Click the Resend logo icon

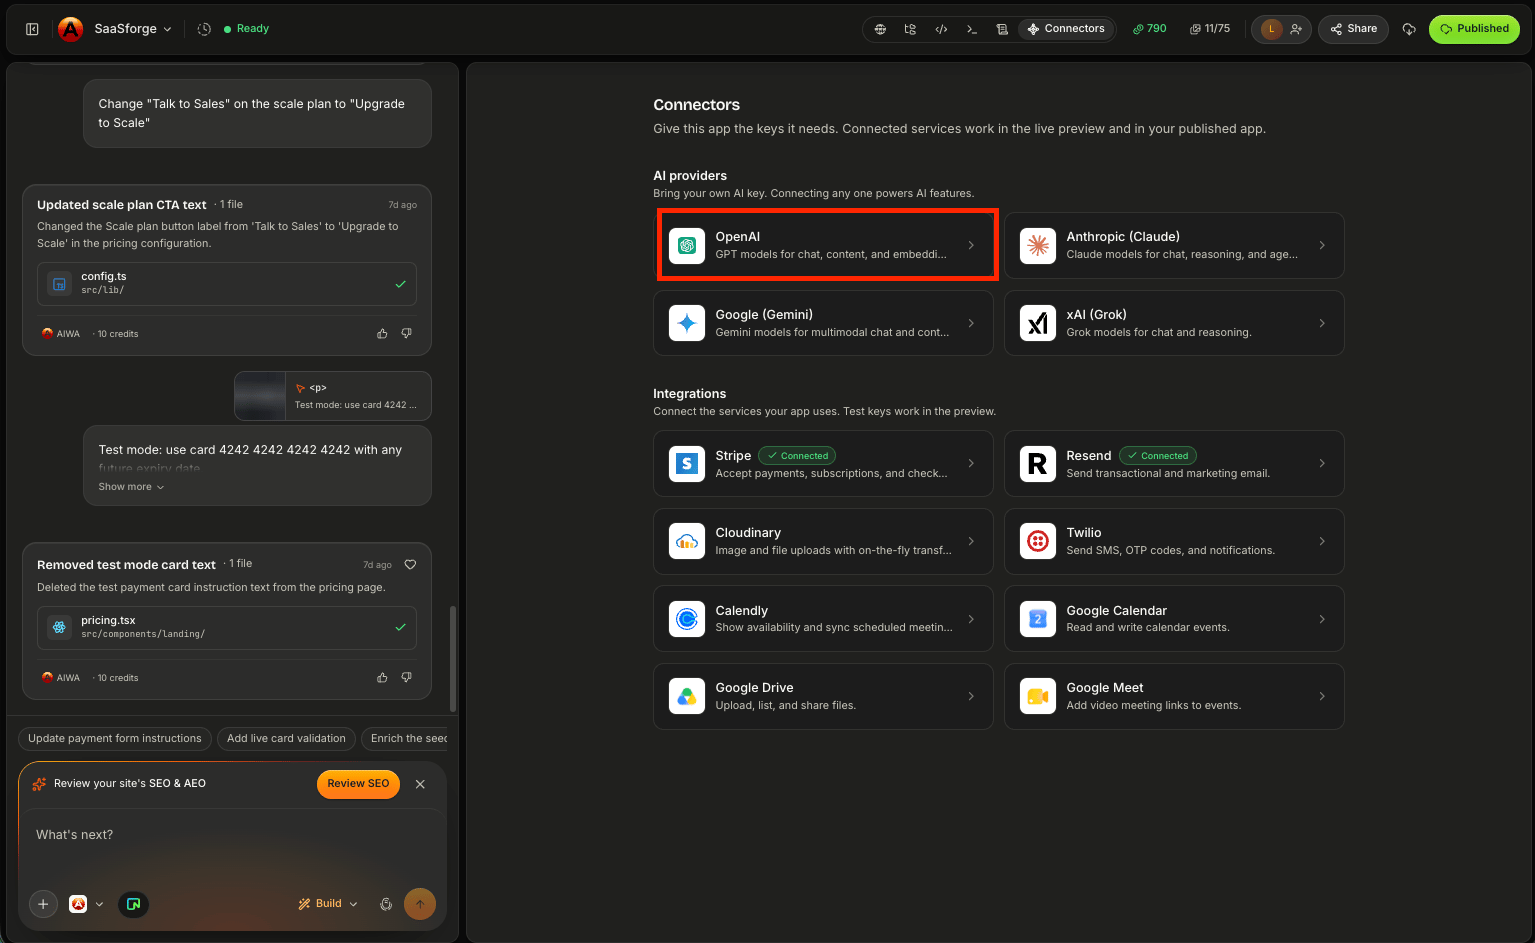[x=1038, y=464]
